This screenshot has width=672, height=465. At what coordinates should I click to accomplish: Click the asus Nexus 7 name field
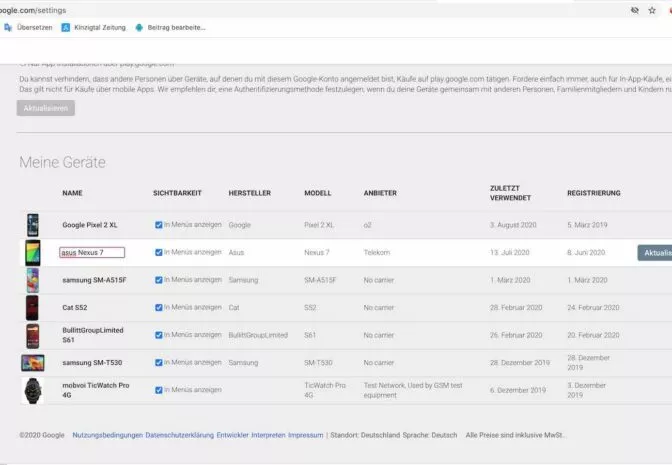[92, 252]
